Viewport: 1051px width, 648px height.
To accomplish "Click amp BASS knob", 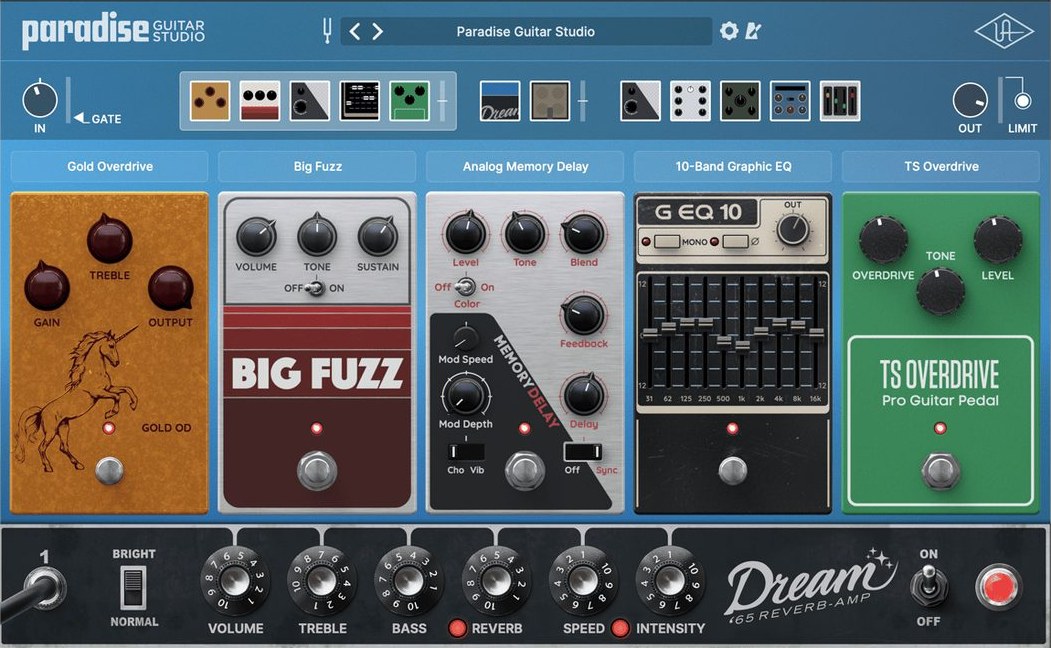I will point(409,580).
